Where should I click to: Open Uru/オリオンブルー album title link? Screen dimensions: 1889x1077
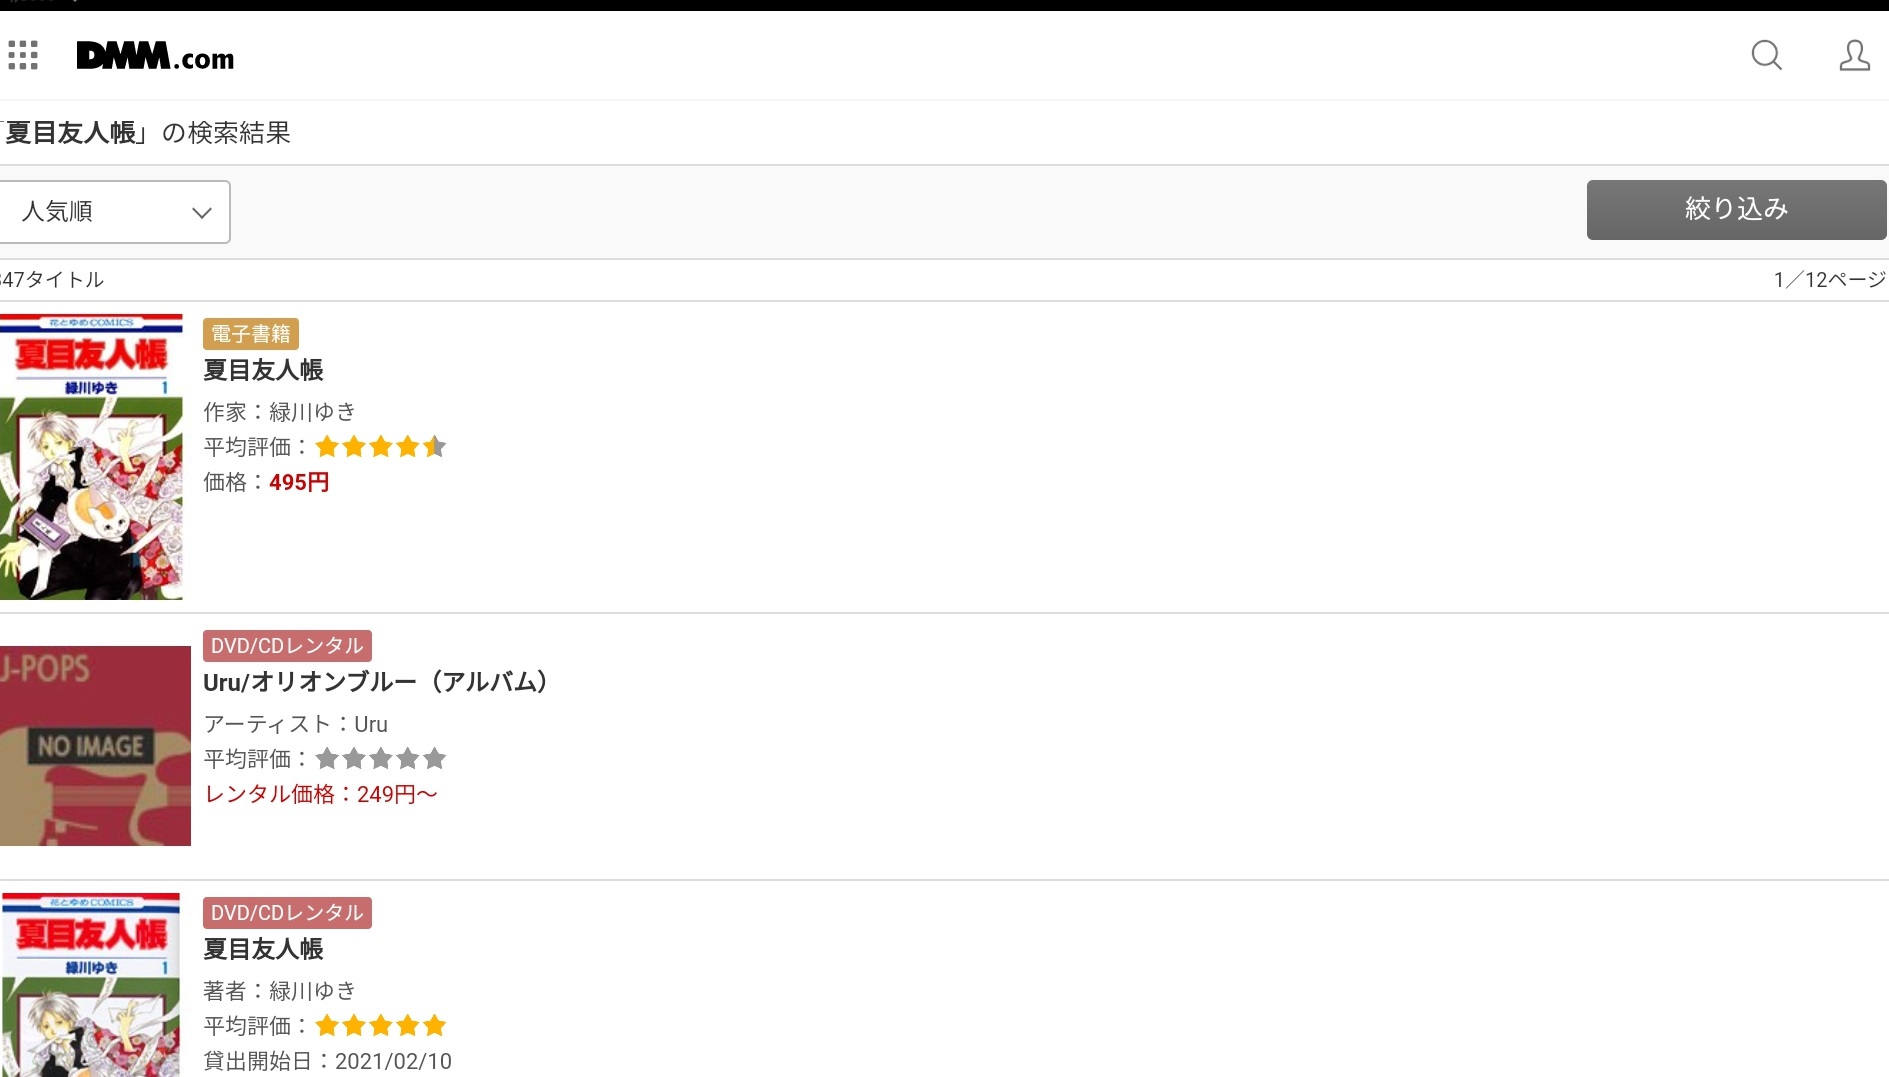click(375, 682)
